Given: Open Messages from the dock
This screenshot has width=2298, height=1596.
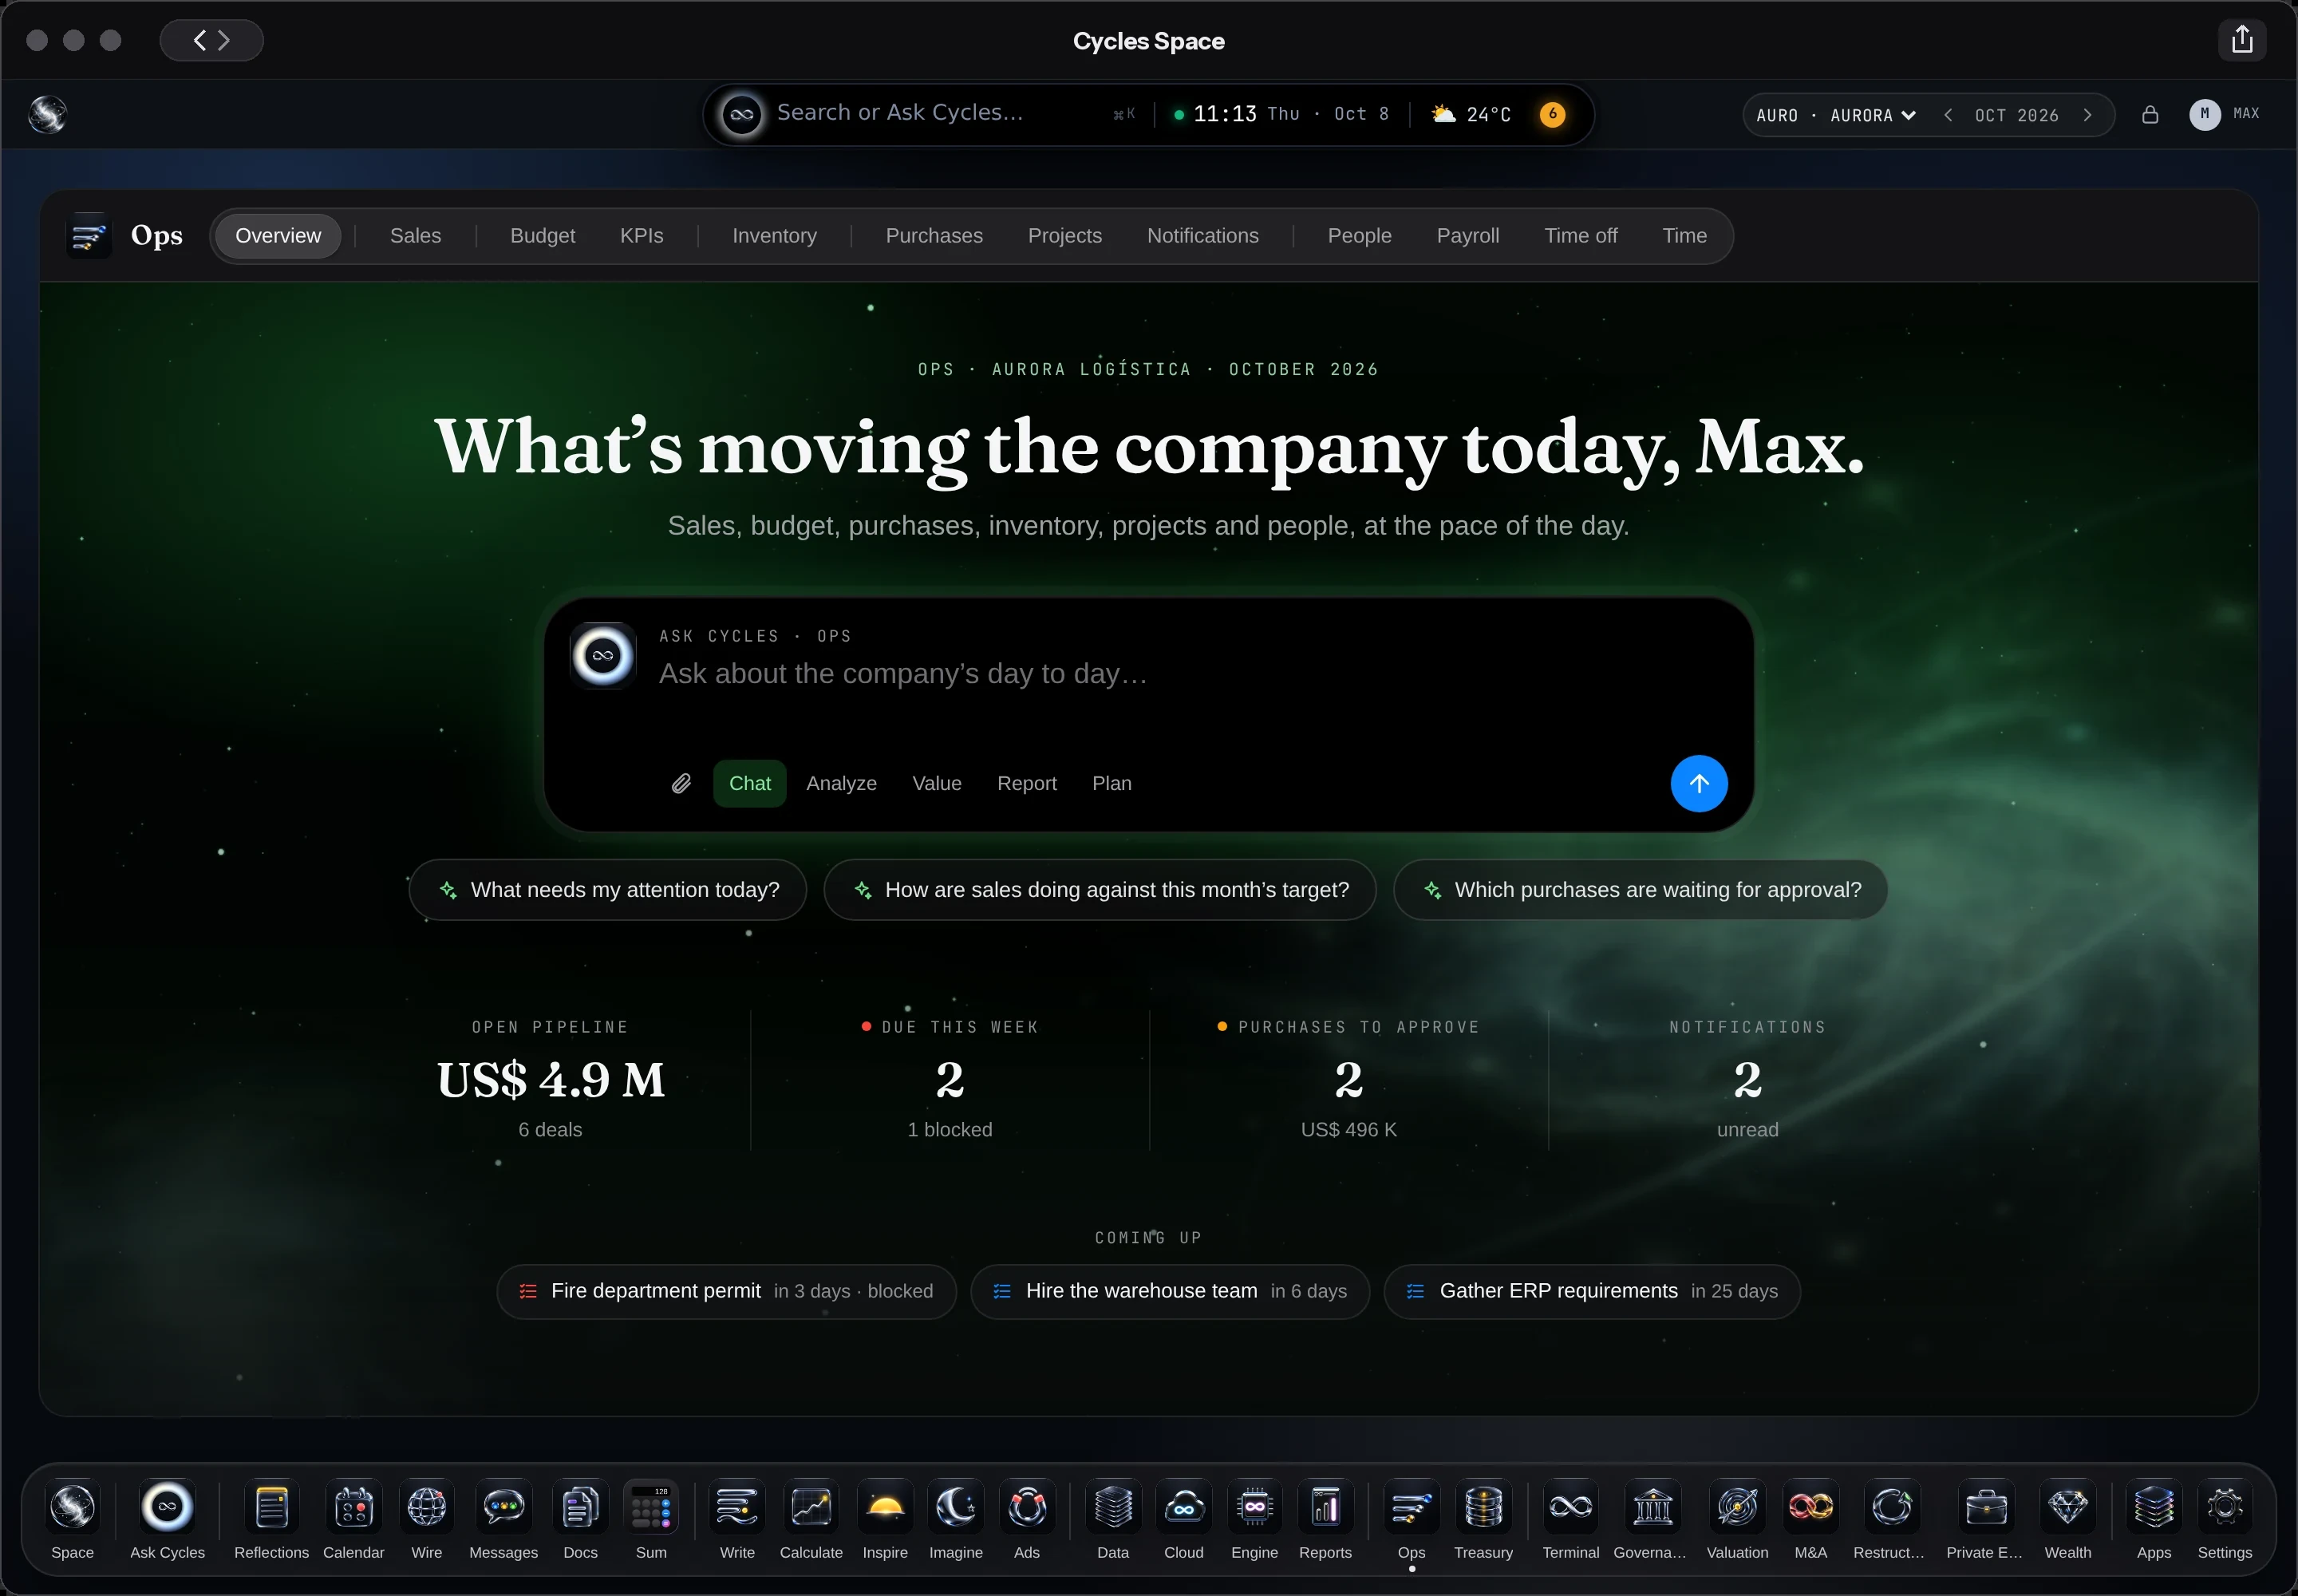Looking at the screenshot, I should coord(504,1506).
